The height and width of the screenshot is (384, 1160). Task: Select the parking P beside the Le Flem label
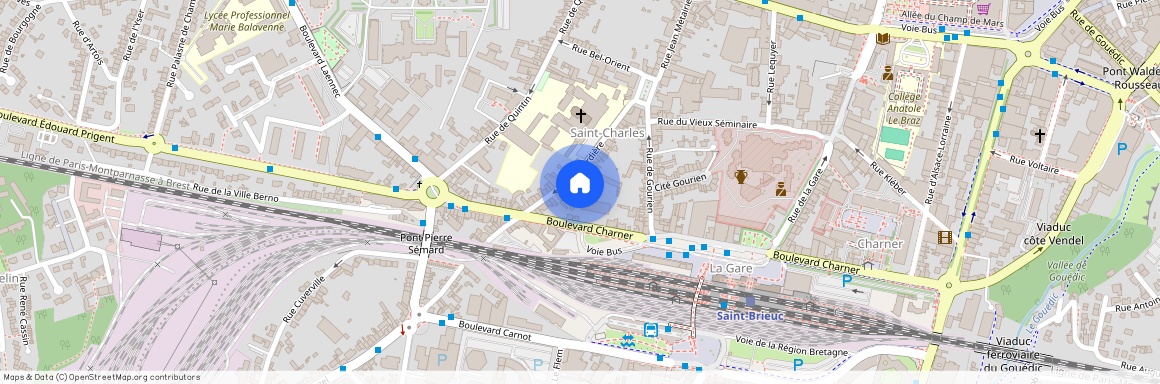[x=538, y=364]
